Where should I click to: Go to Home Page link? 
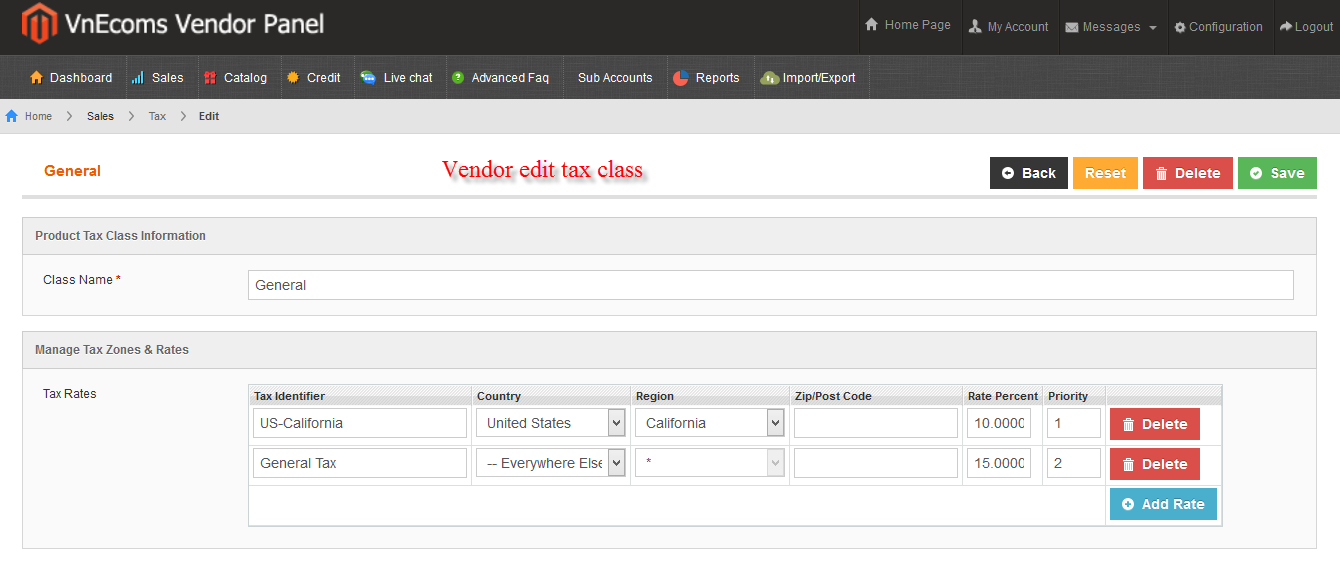coord(907,24)
